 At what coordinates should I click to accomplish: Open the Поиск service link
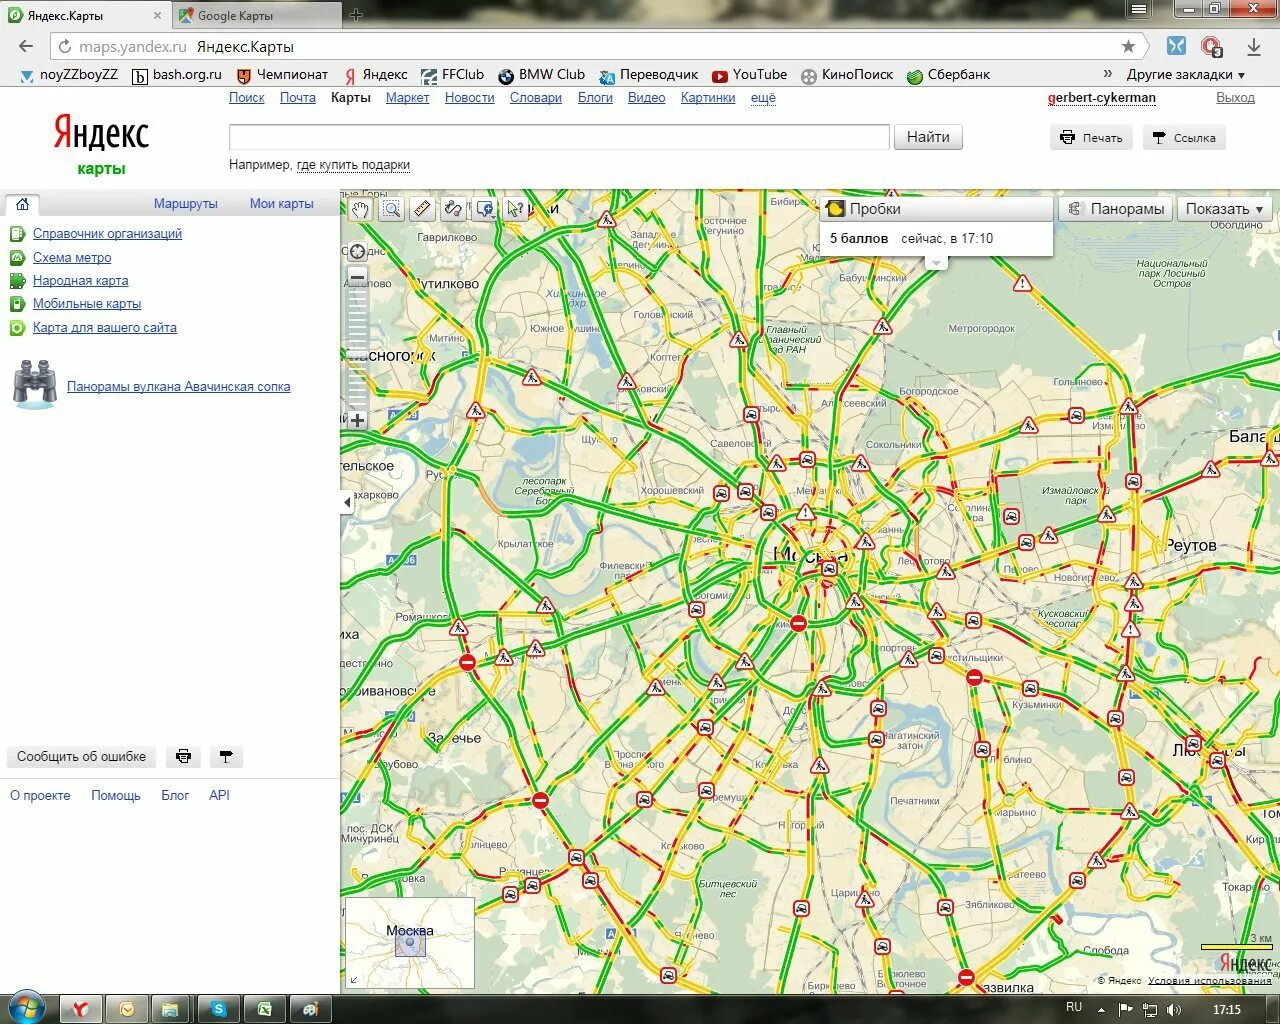pos(247,98)
